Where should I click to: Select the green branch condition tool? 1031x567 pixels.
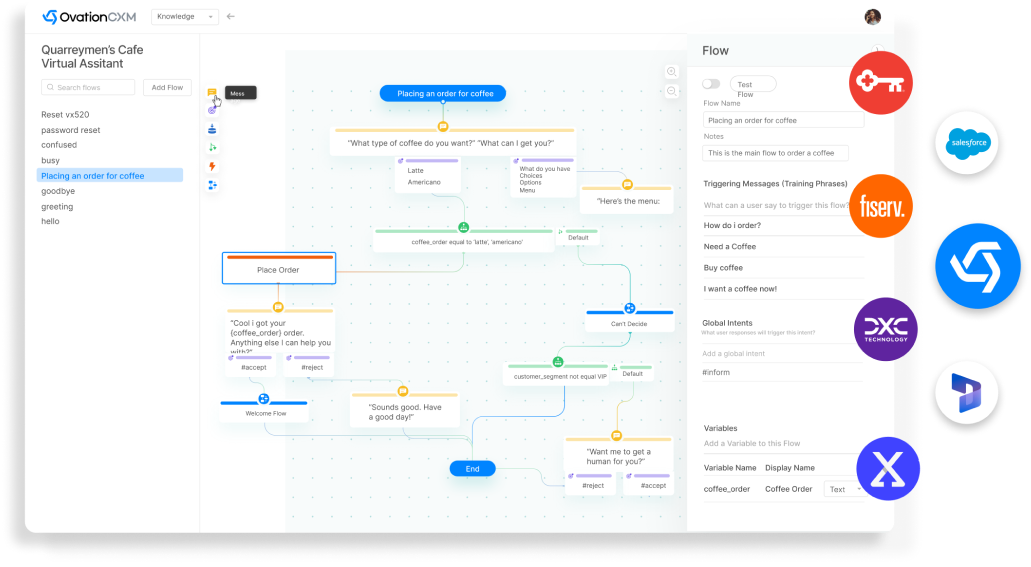pos(212,147)
